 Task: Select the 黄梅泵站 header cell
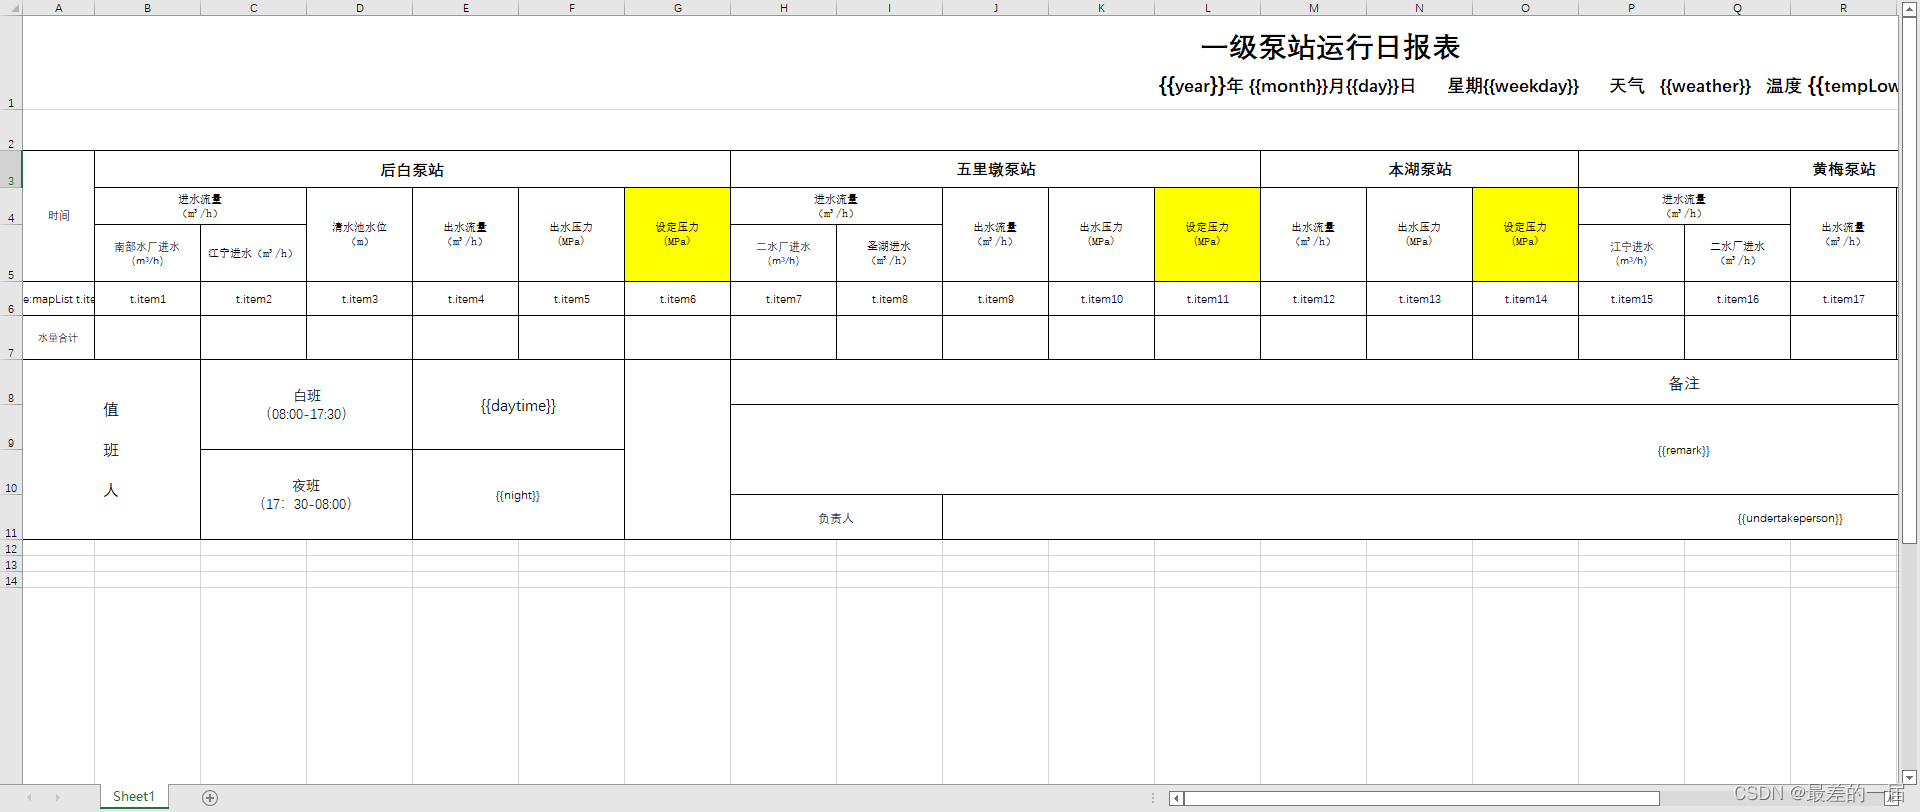click(x=1738, y=170)
